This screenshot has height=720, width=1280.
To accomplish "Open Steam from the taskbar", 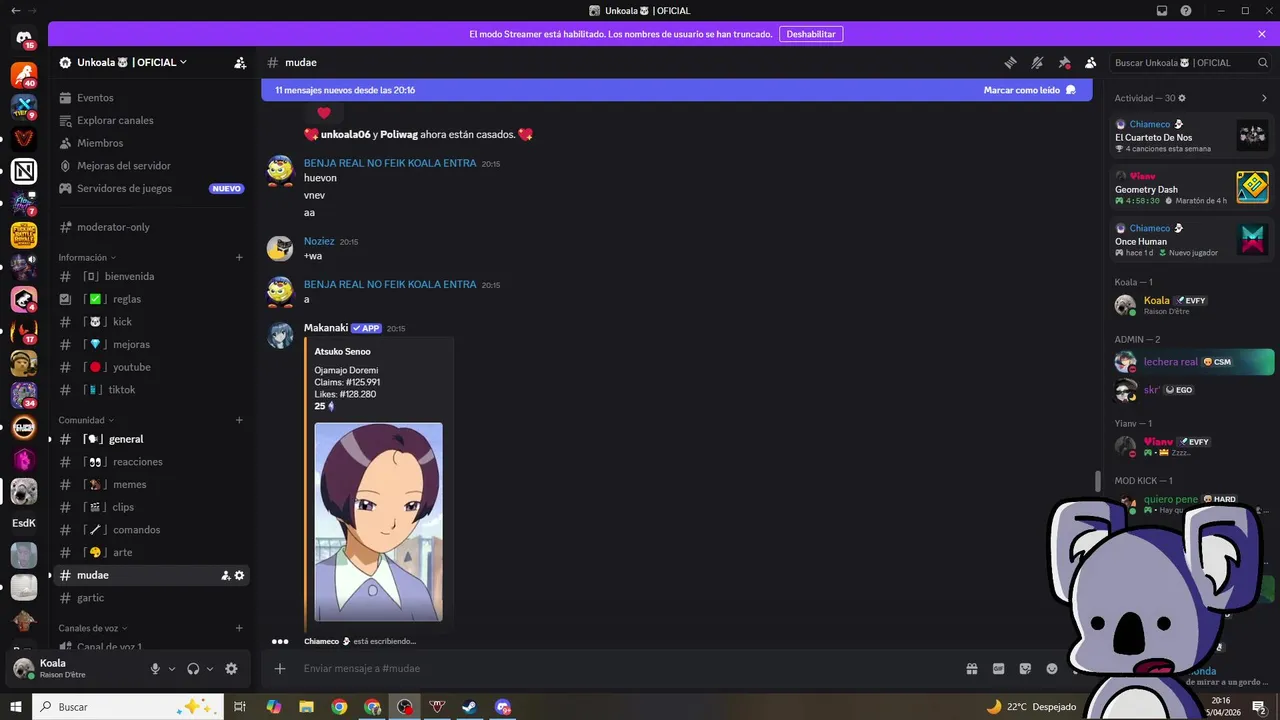I will coord(469,707).
